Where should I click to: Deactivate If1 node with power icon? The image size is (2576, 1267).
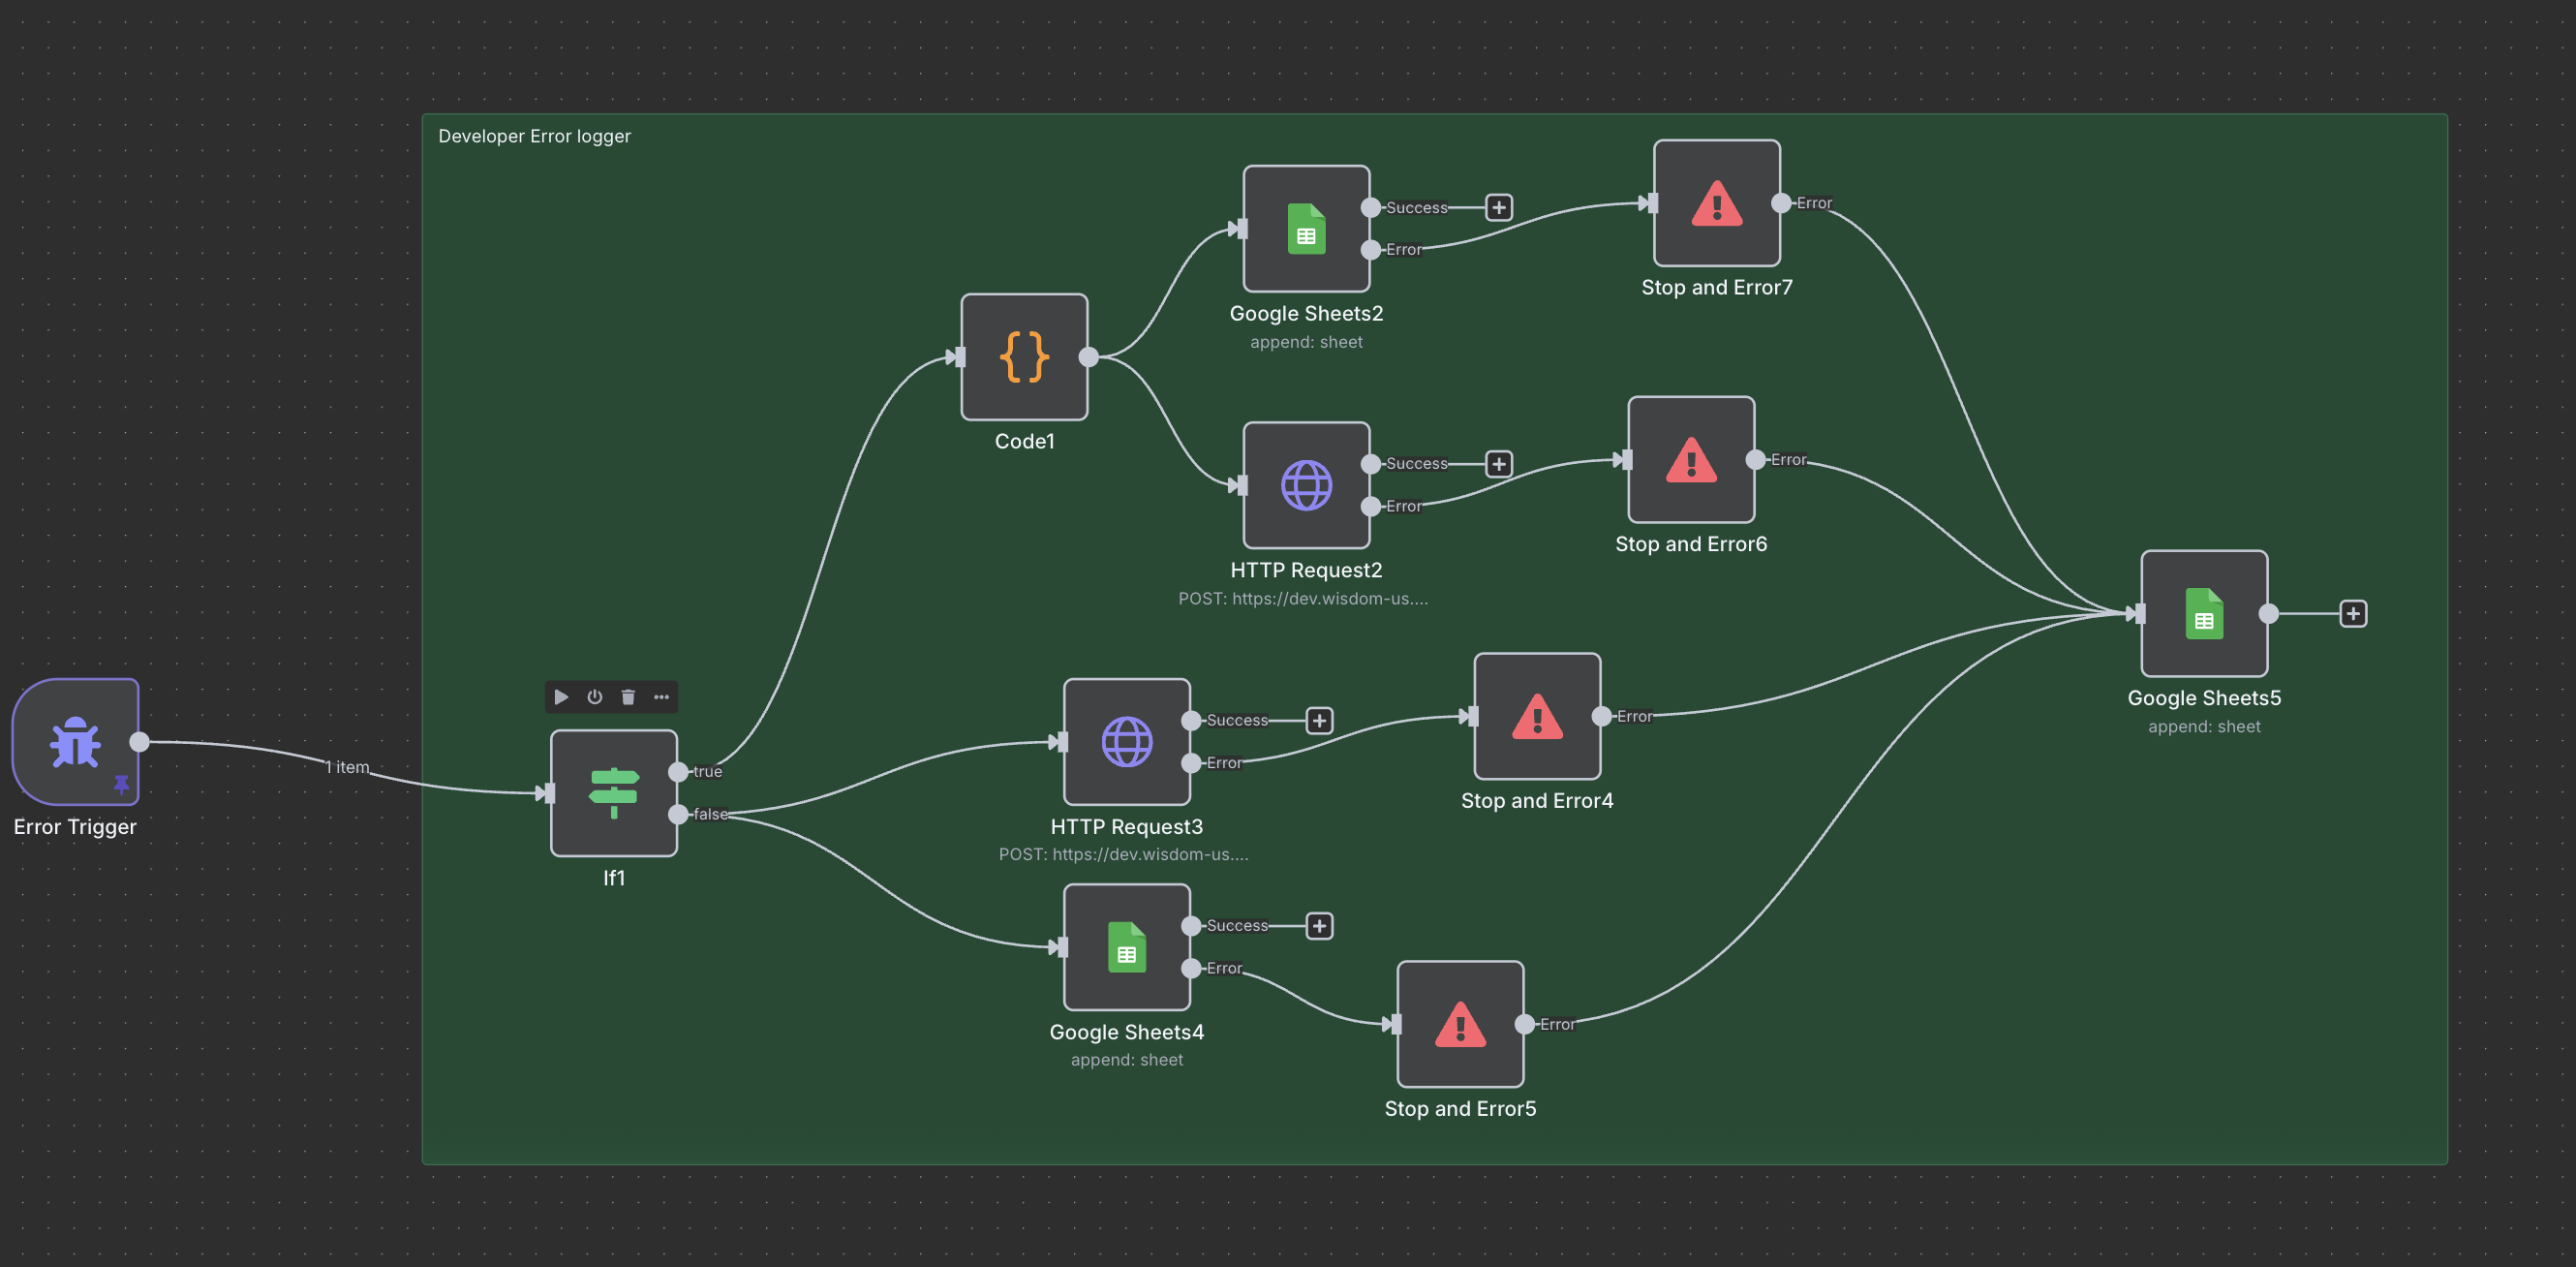click(x=595, y=697)
